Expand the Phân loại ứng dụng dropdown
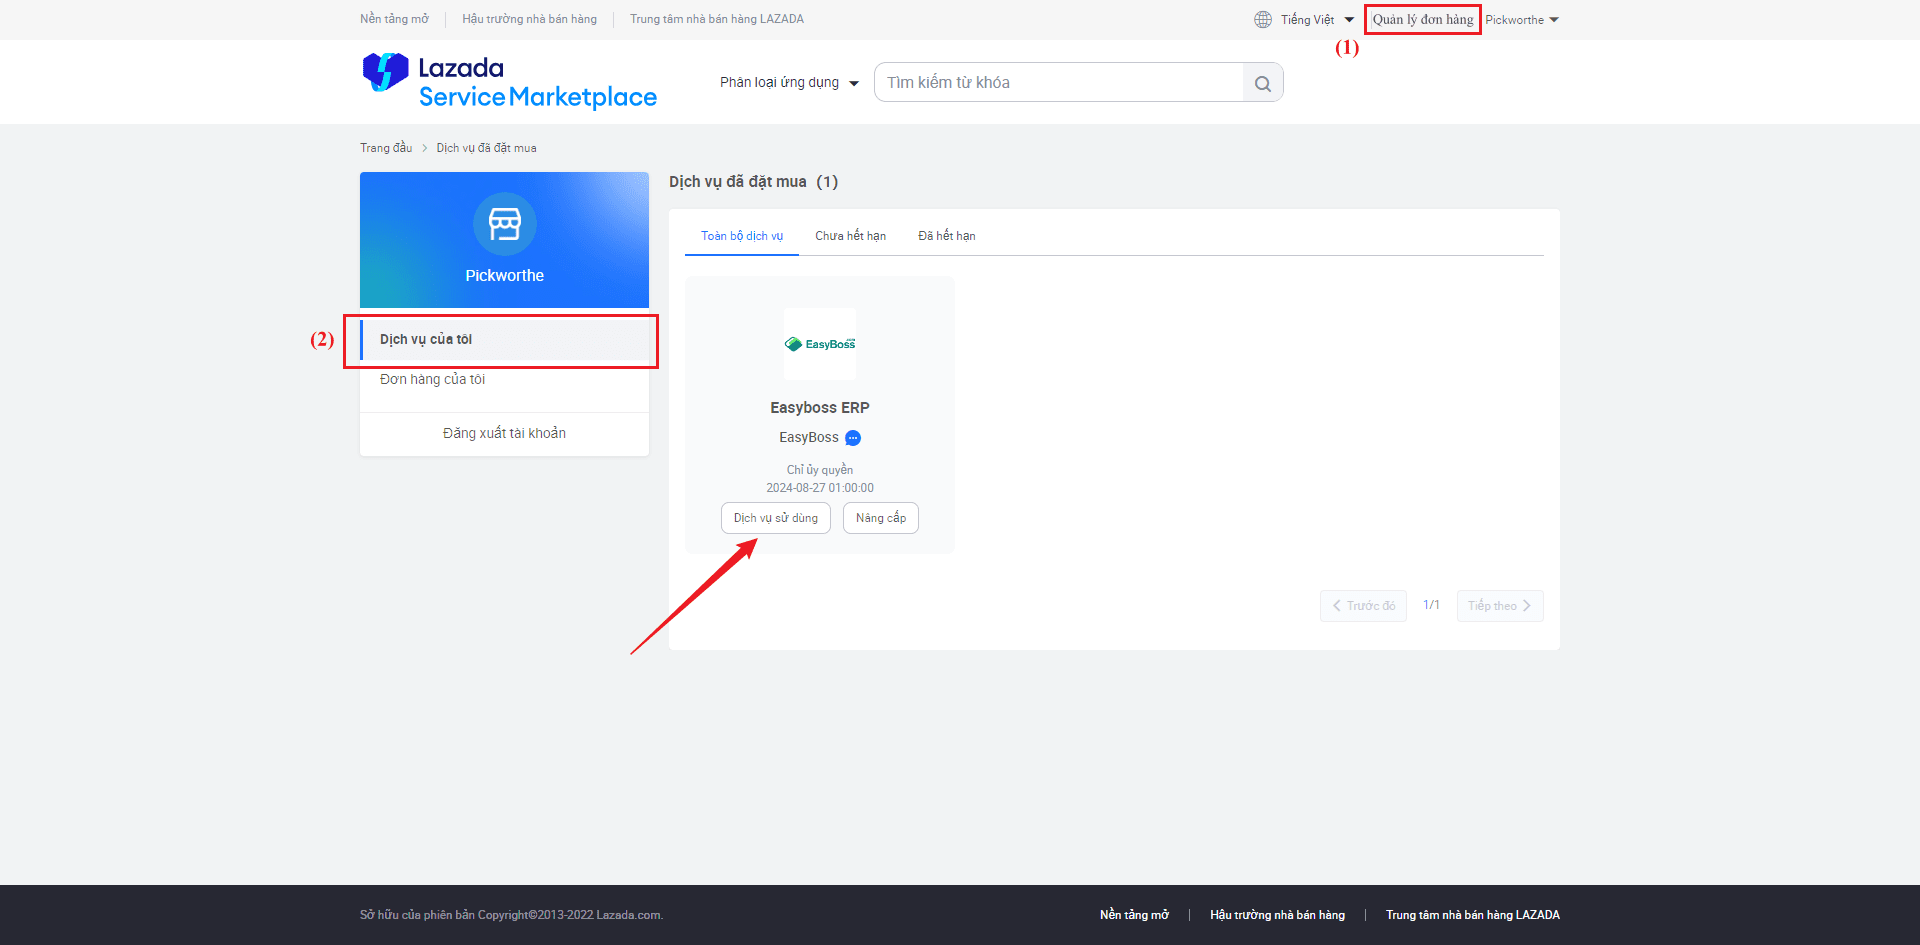The width and height of the screenshot is (1920, 945). (789, 83)
